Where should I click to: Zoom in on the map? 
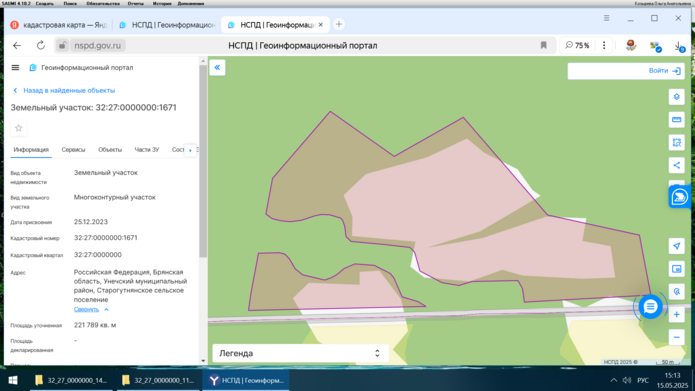676,315
